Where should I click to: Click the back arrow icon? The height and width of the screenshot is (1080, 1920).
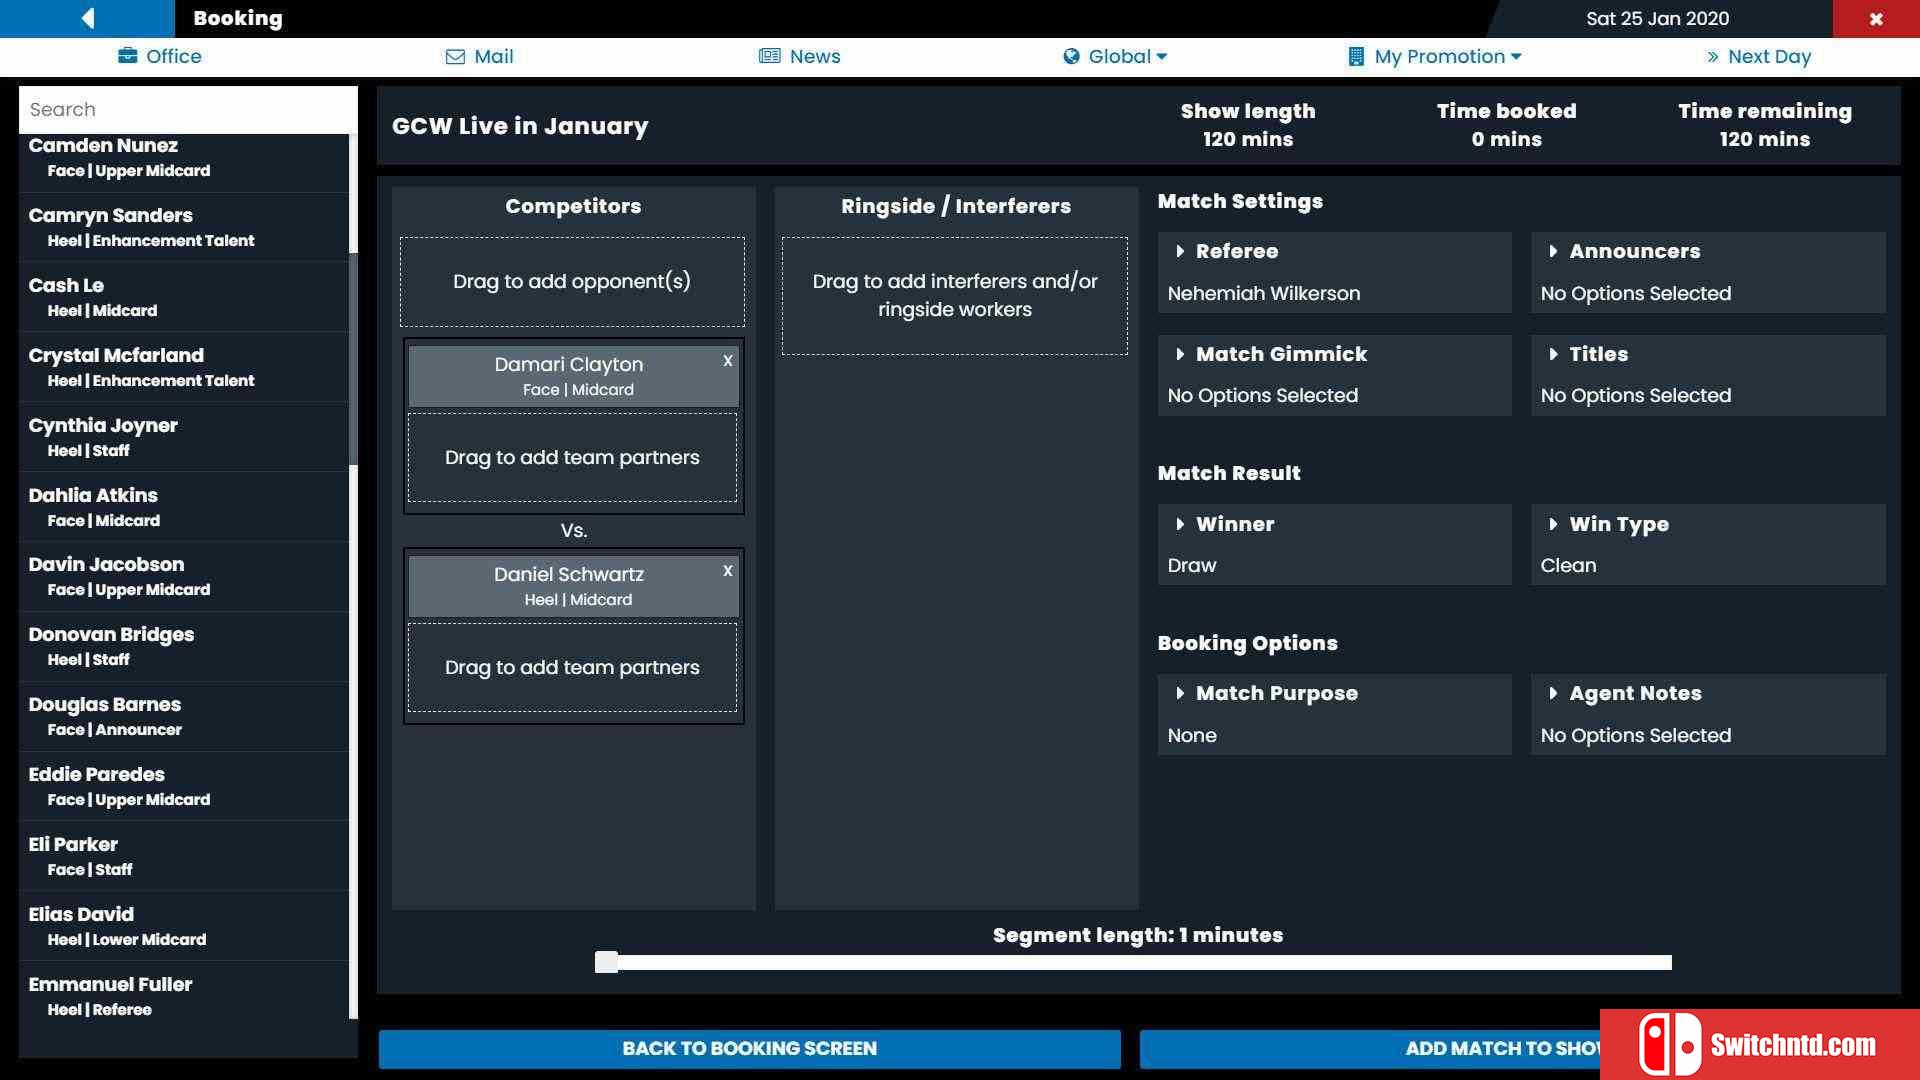point(88,18)
